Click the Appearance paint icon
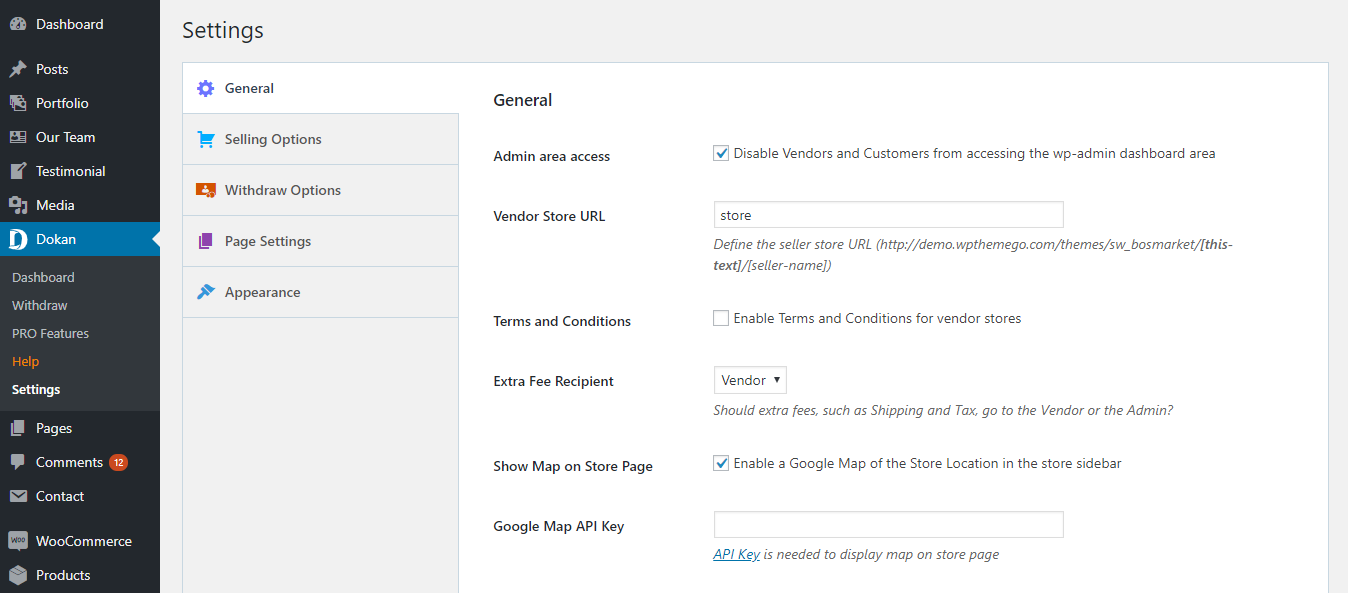The width and height of the screenshot is (1348, 593). 205,292
